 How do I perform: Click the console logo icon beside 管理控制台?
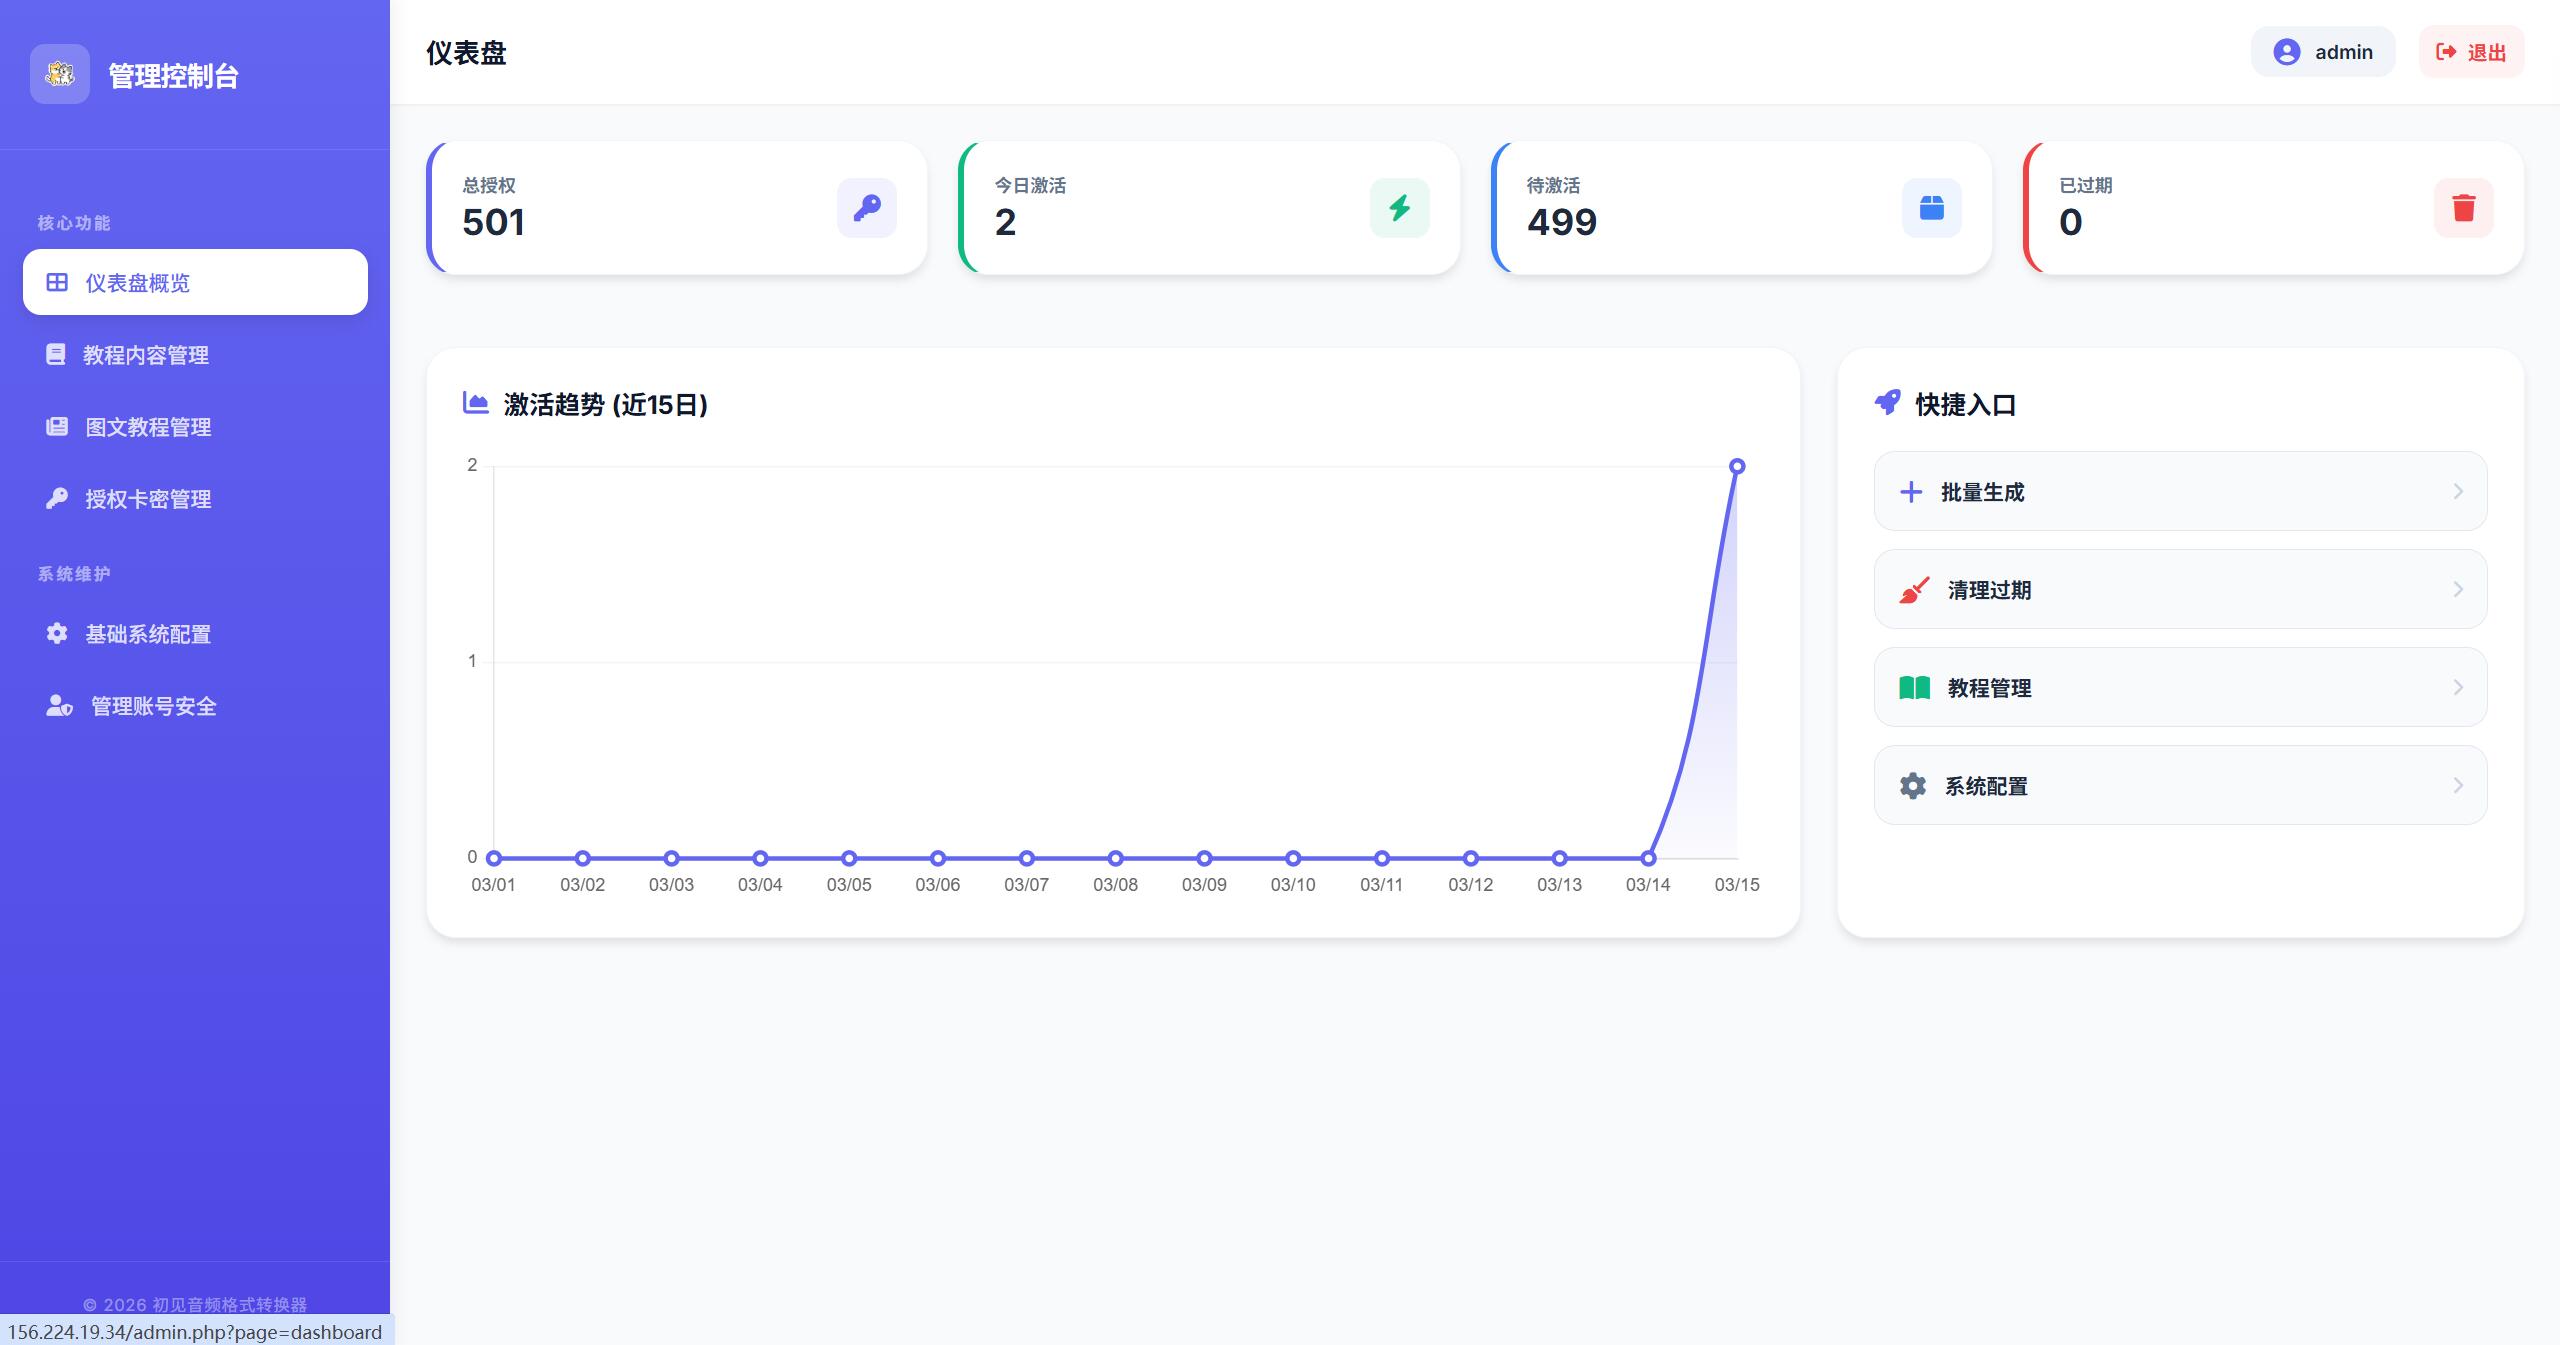60,74
